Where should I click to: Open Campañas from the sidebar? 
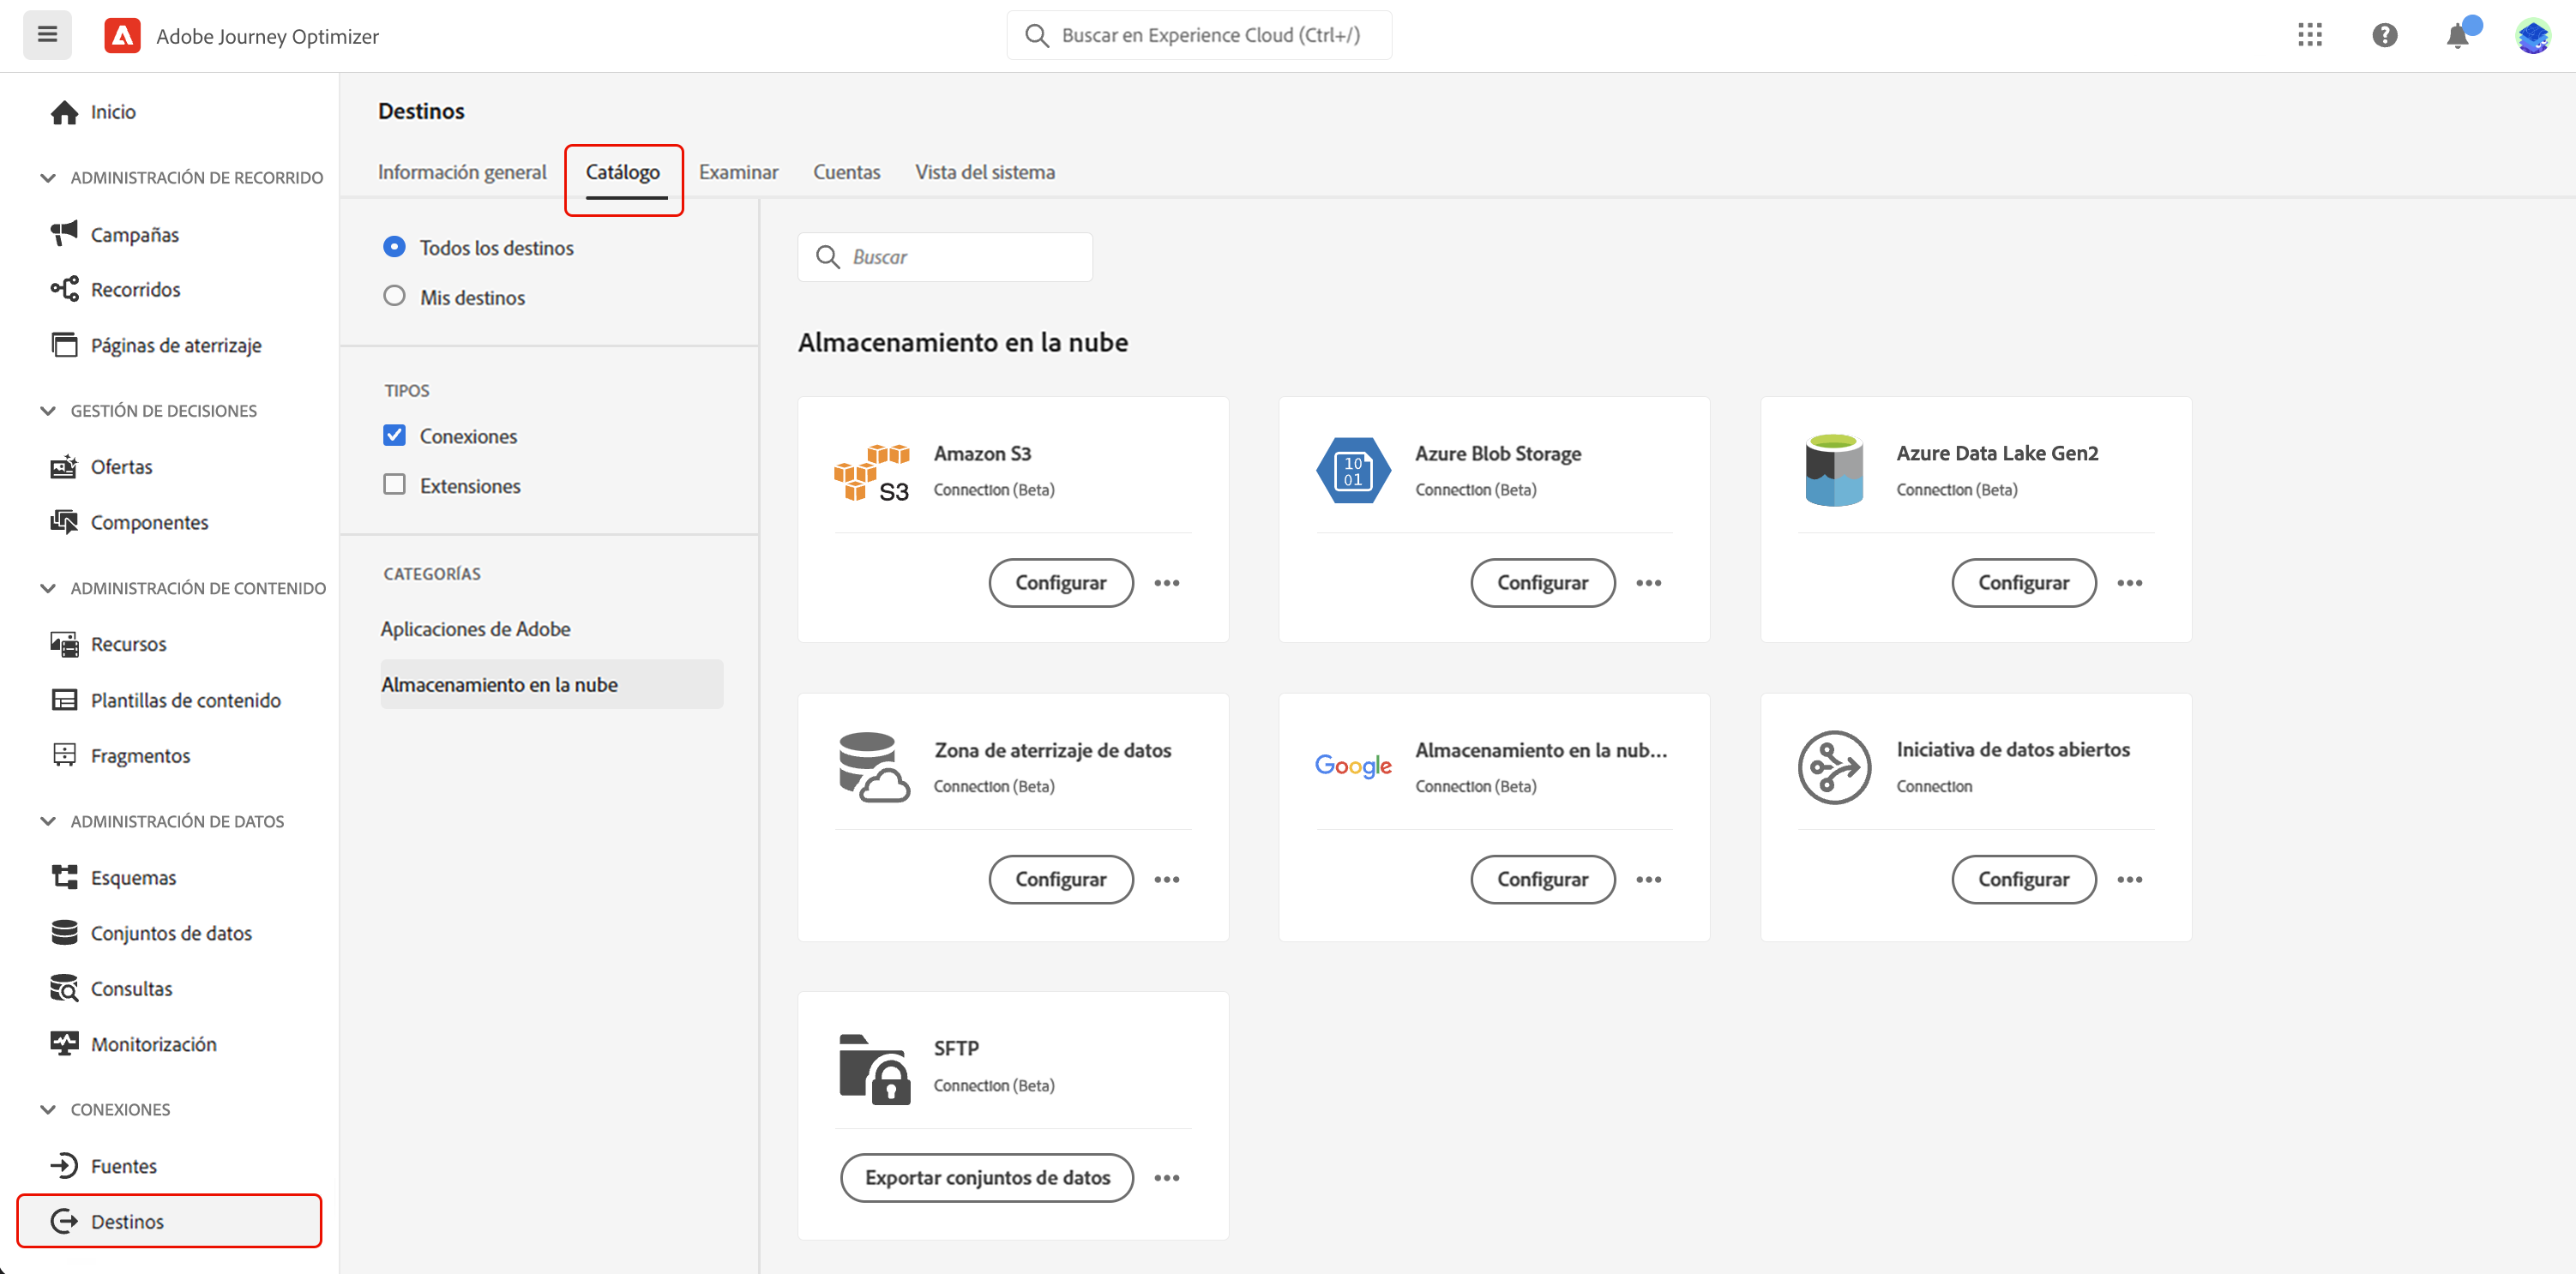click(134, 234)
